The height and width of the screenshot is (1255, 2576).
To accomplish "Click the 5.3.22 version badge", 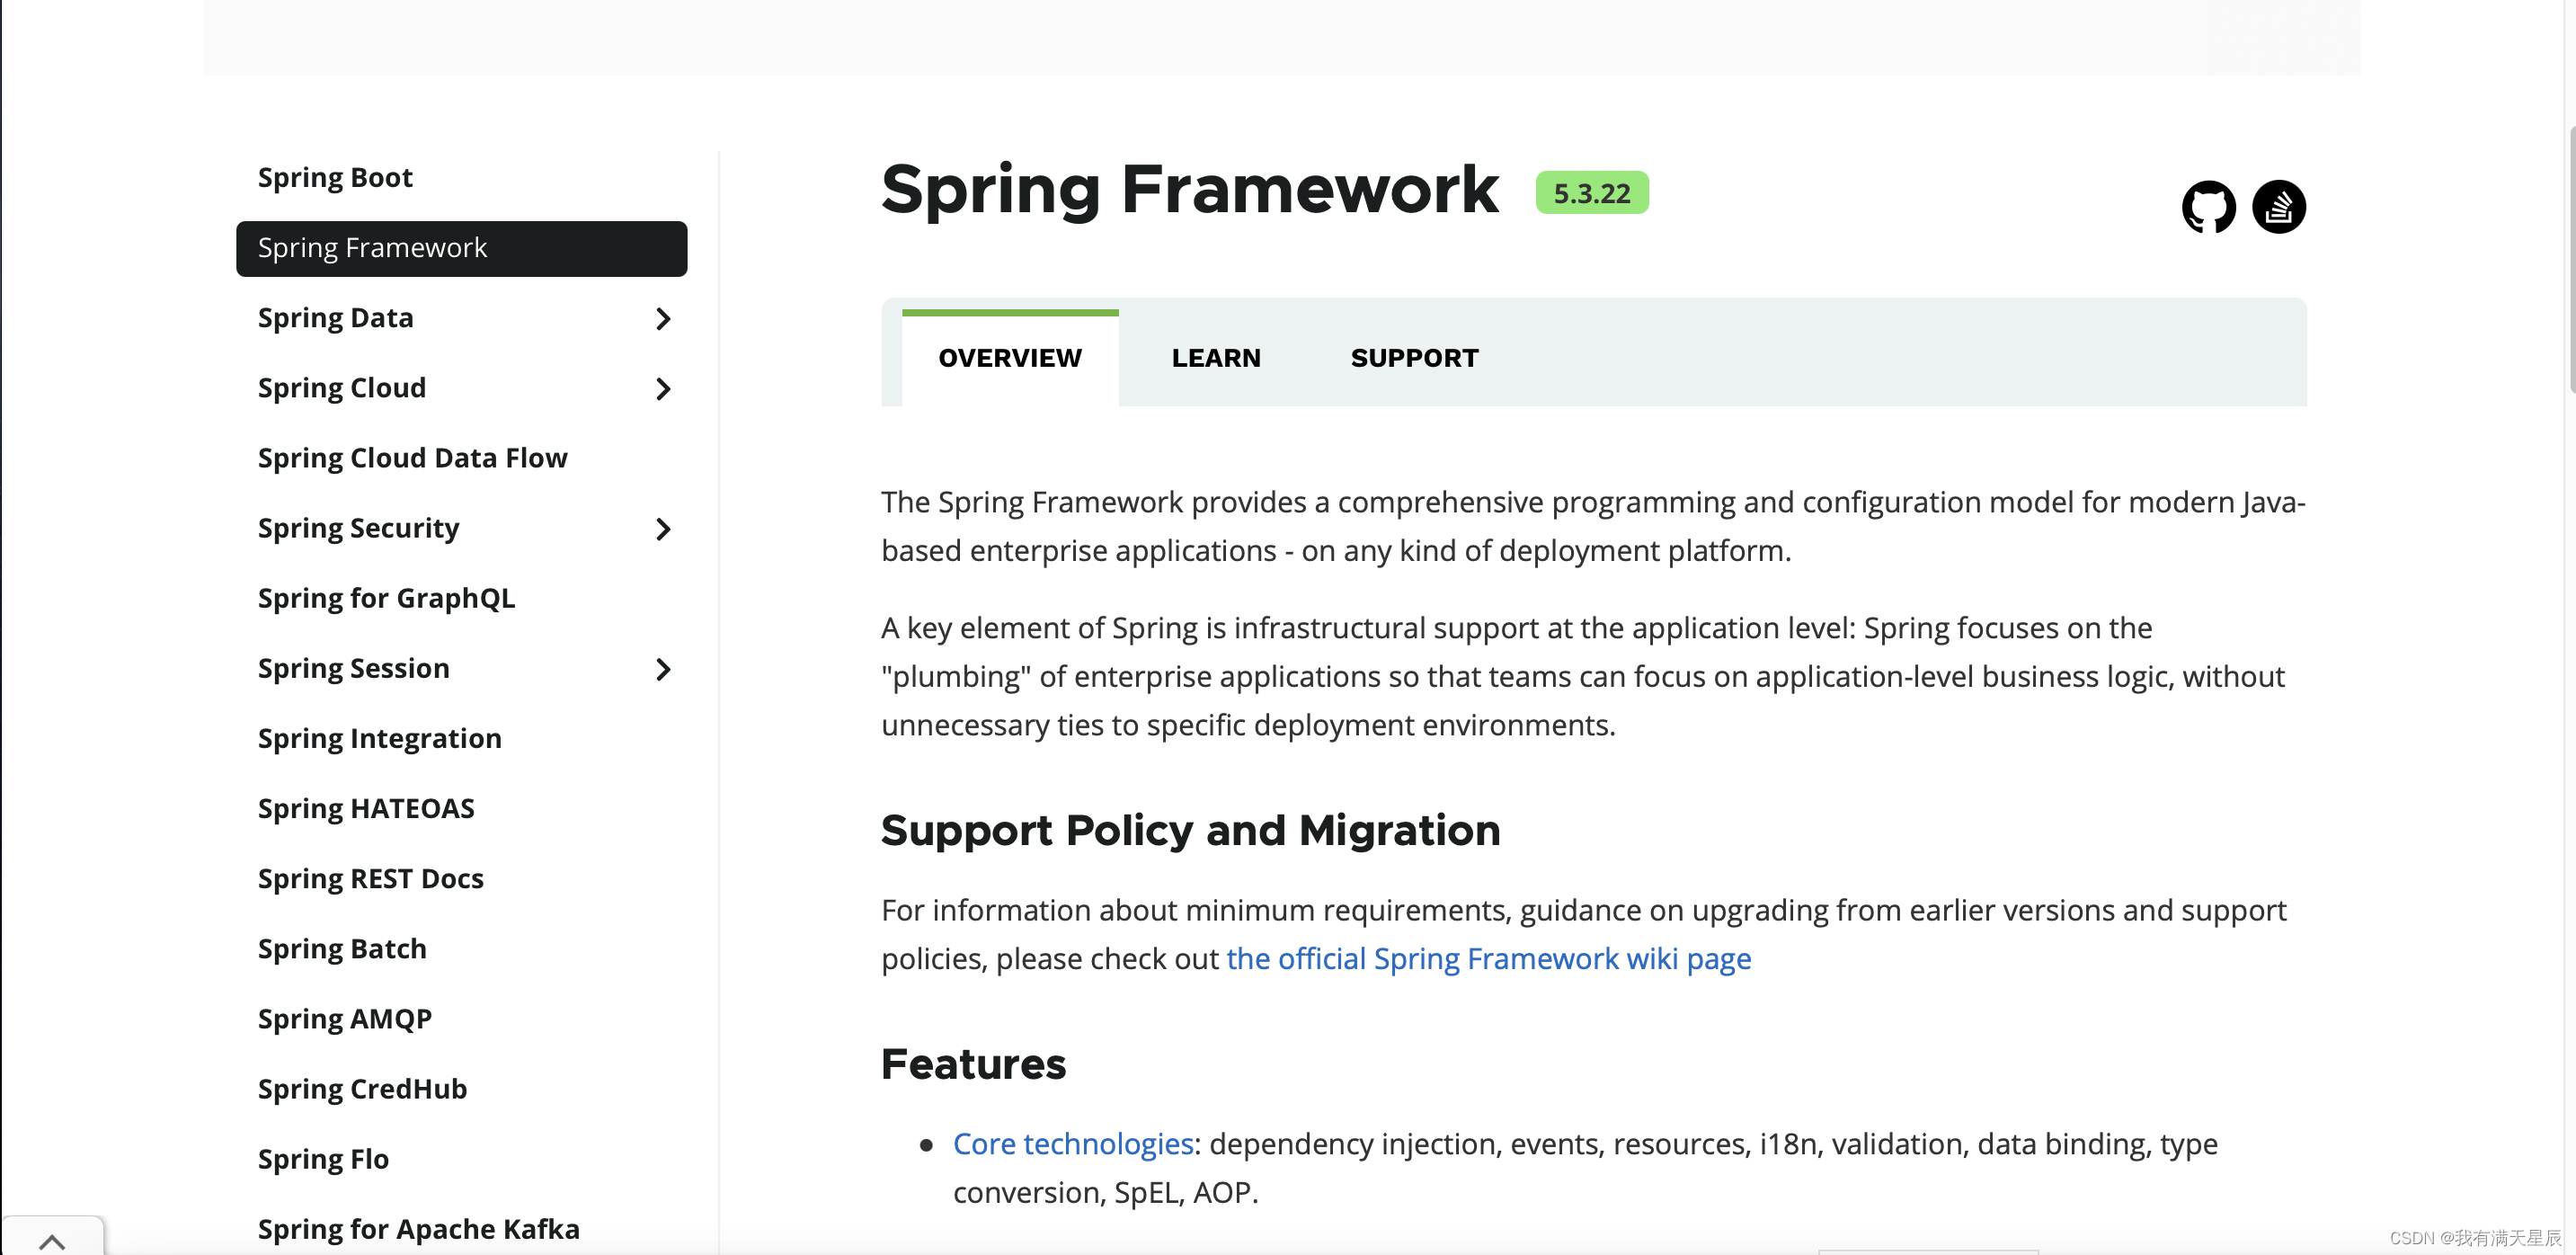I will click(x=1591, y=192).
